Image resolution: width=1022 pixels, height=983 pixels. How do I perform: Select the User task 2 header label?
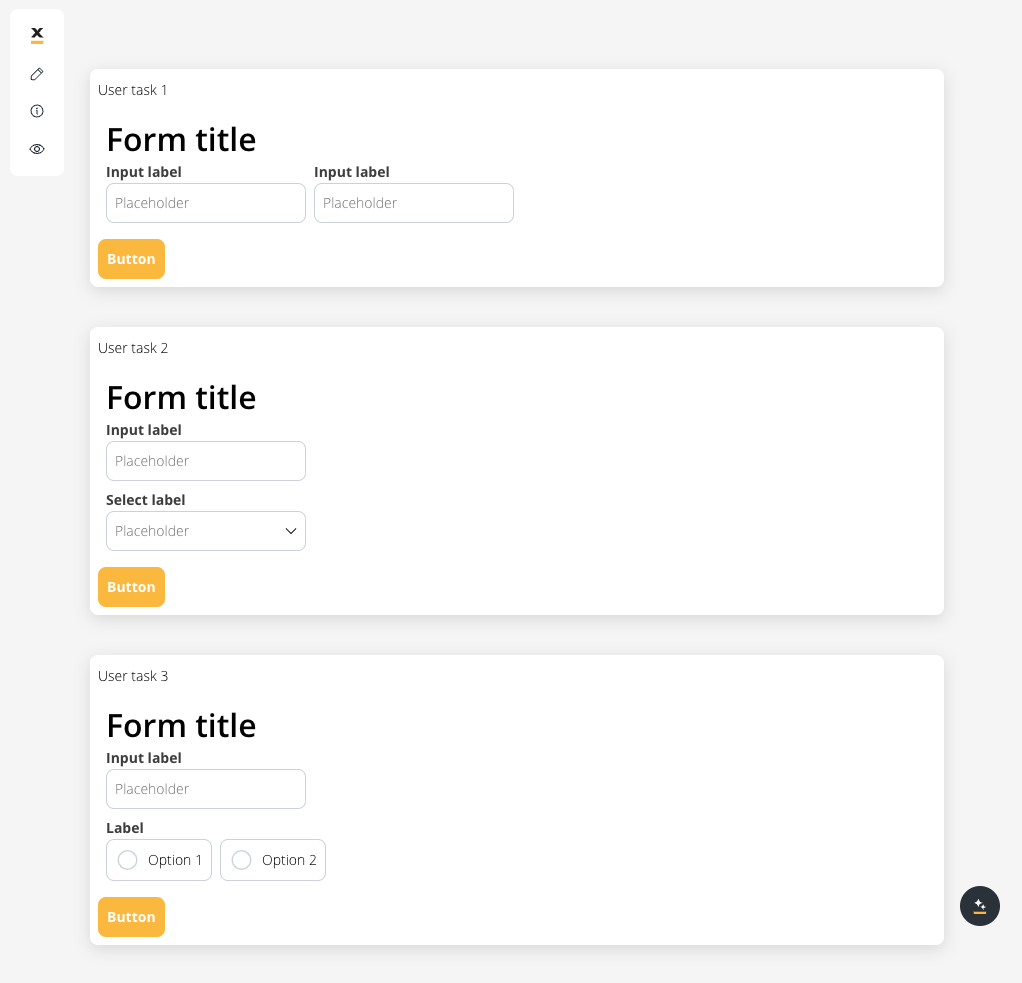pyautogui.click(x=133, y=348)
